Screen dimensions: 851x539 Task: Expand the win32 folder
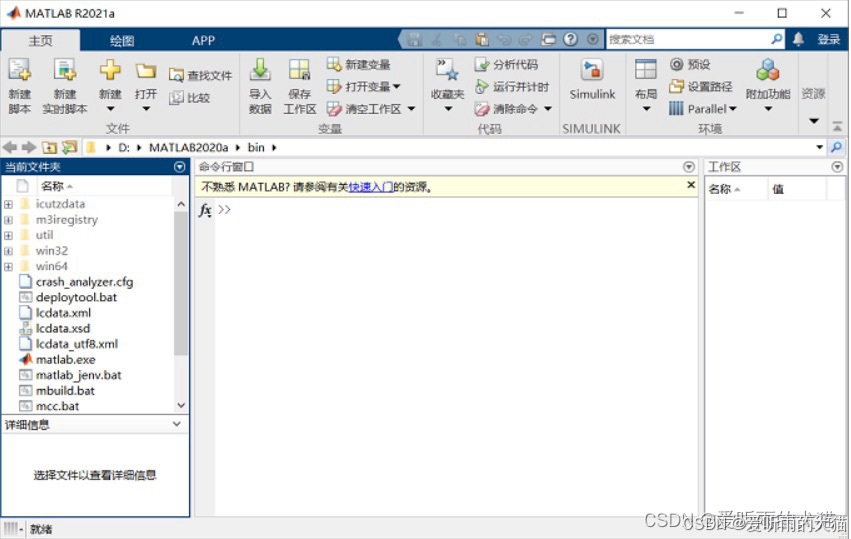(8, 251)
